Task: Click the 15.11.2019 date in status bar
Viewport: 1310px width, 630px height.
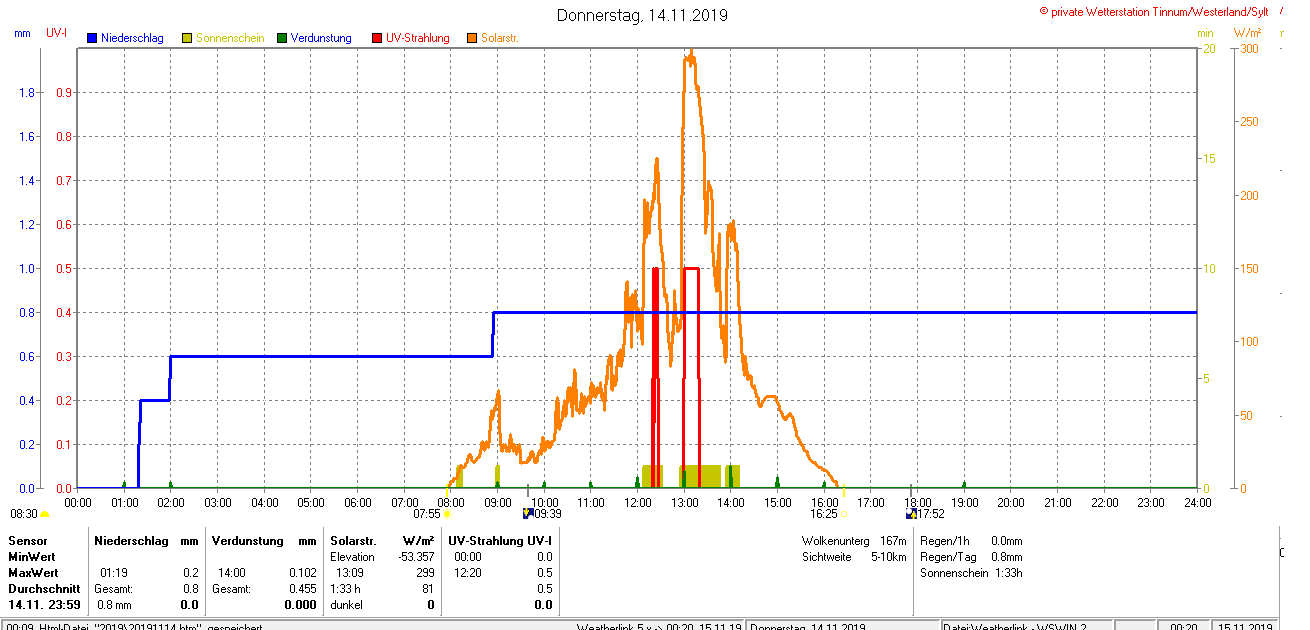Action: pos(1245,625)
